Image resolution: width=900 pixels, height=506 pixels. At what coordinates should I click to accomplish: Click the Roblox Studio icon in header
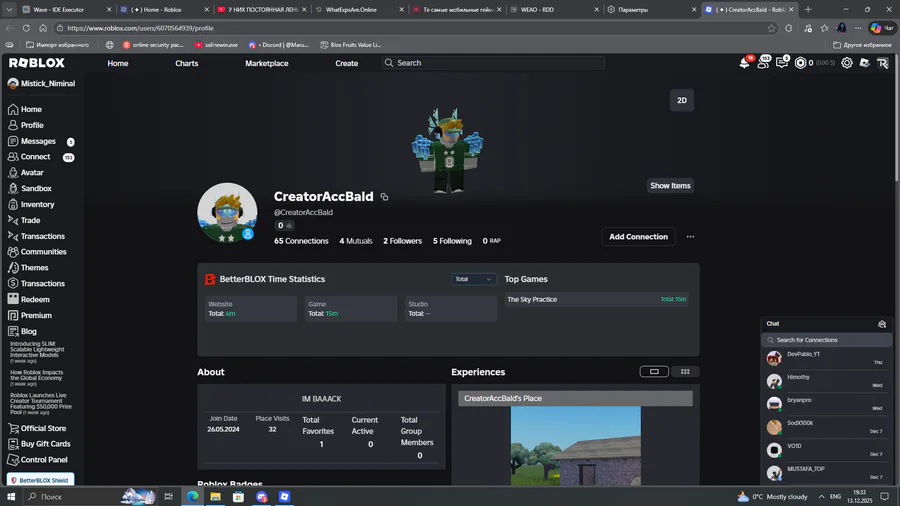pyautogui.click(x=864, y=63)
